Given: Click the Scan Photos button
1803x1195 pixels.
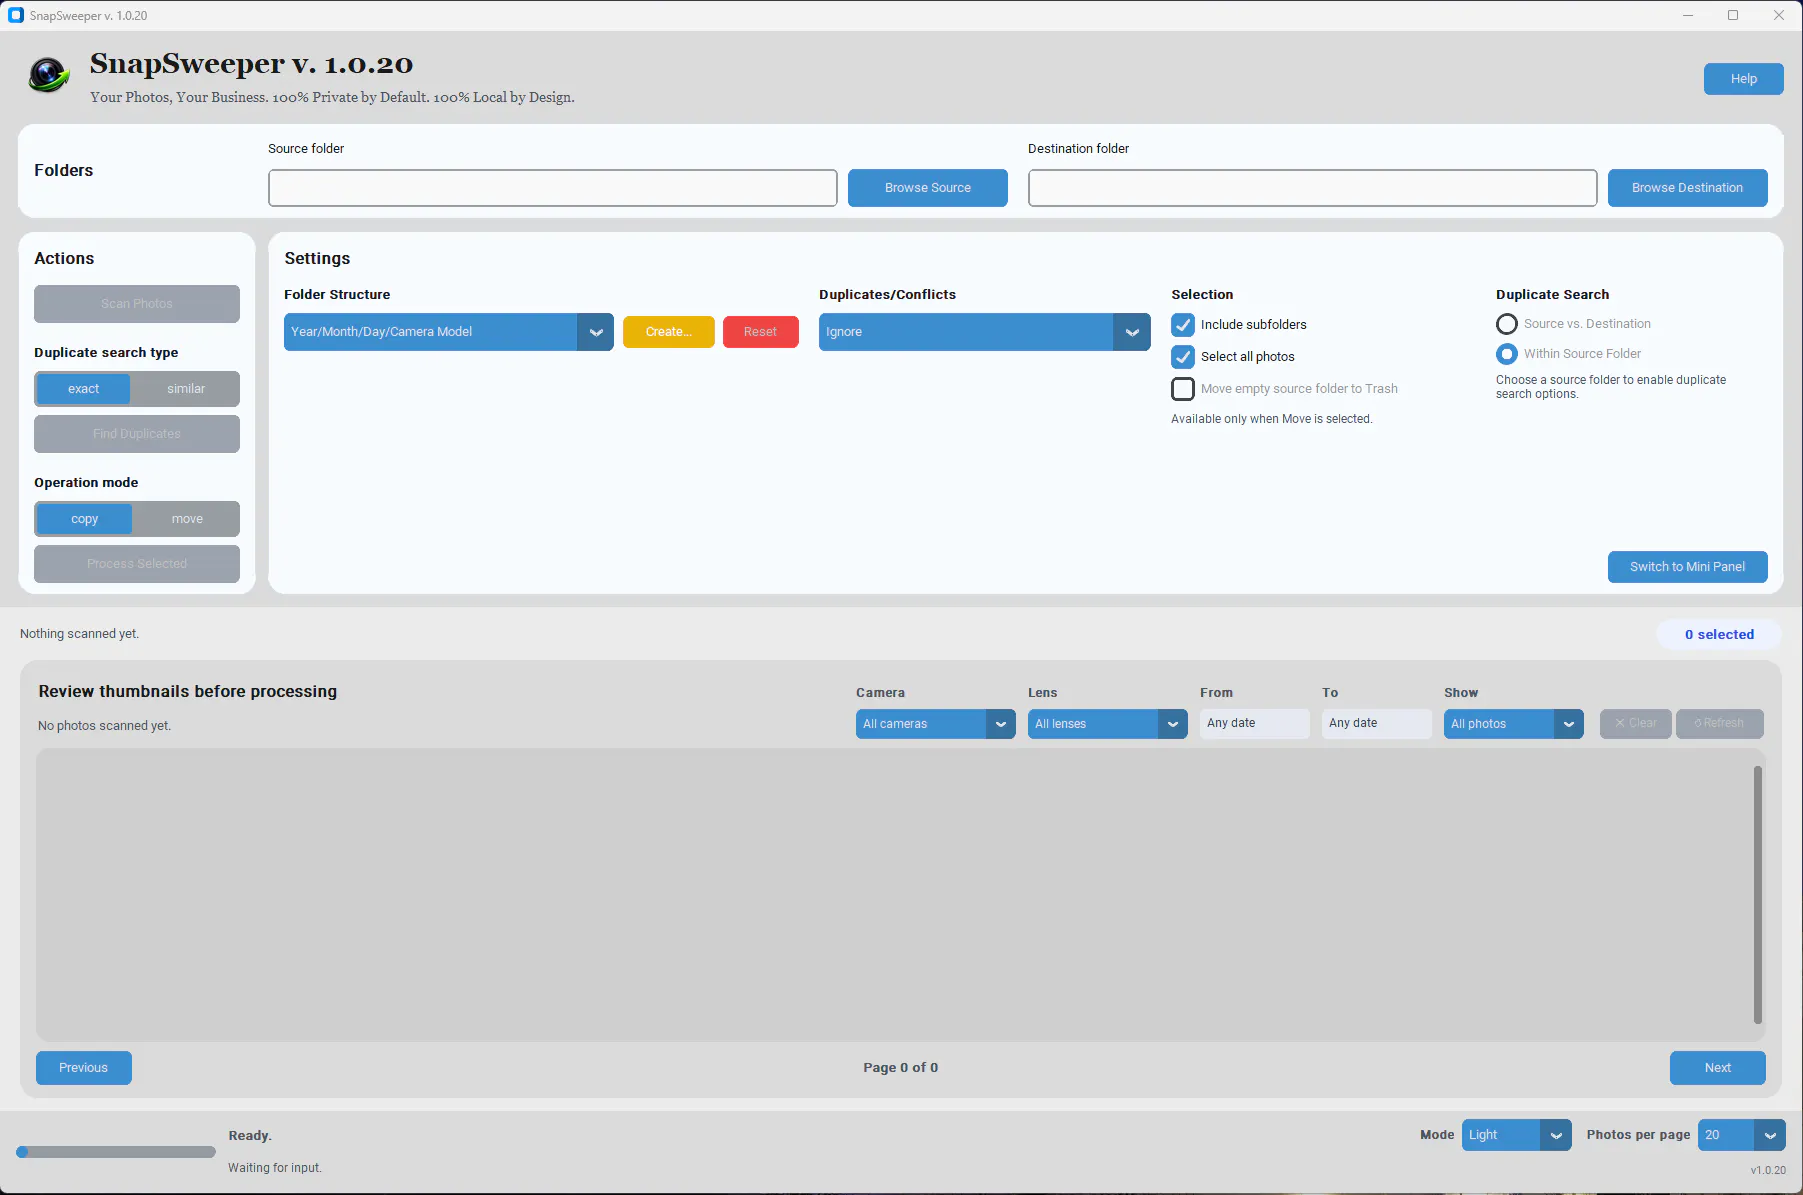Looking at the screenshot, I should (x=137, y=304).
